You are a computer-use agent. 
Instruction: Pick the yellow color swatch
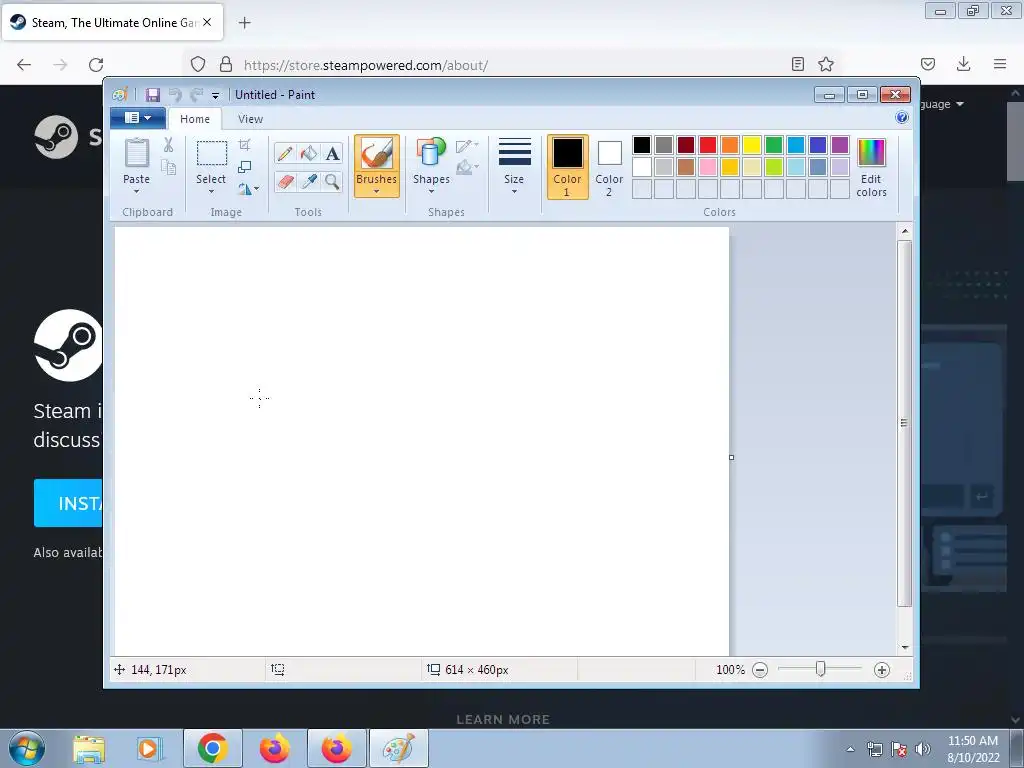tap(752, 145)
